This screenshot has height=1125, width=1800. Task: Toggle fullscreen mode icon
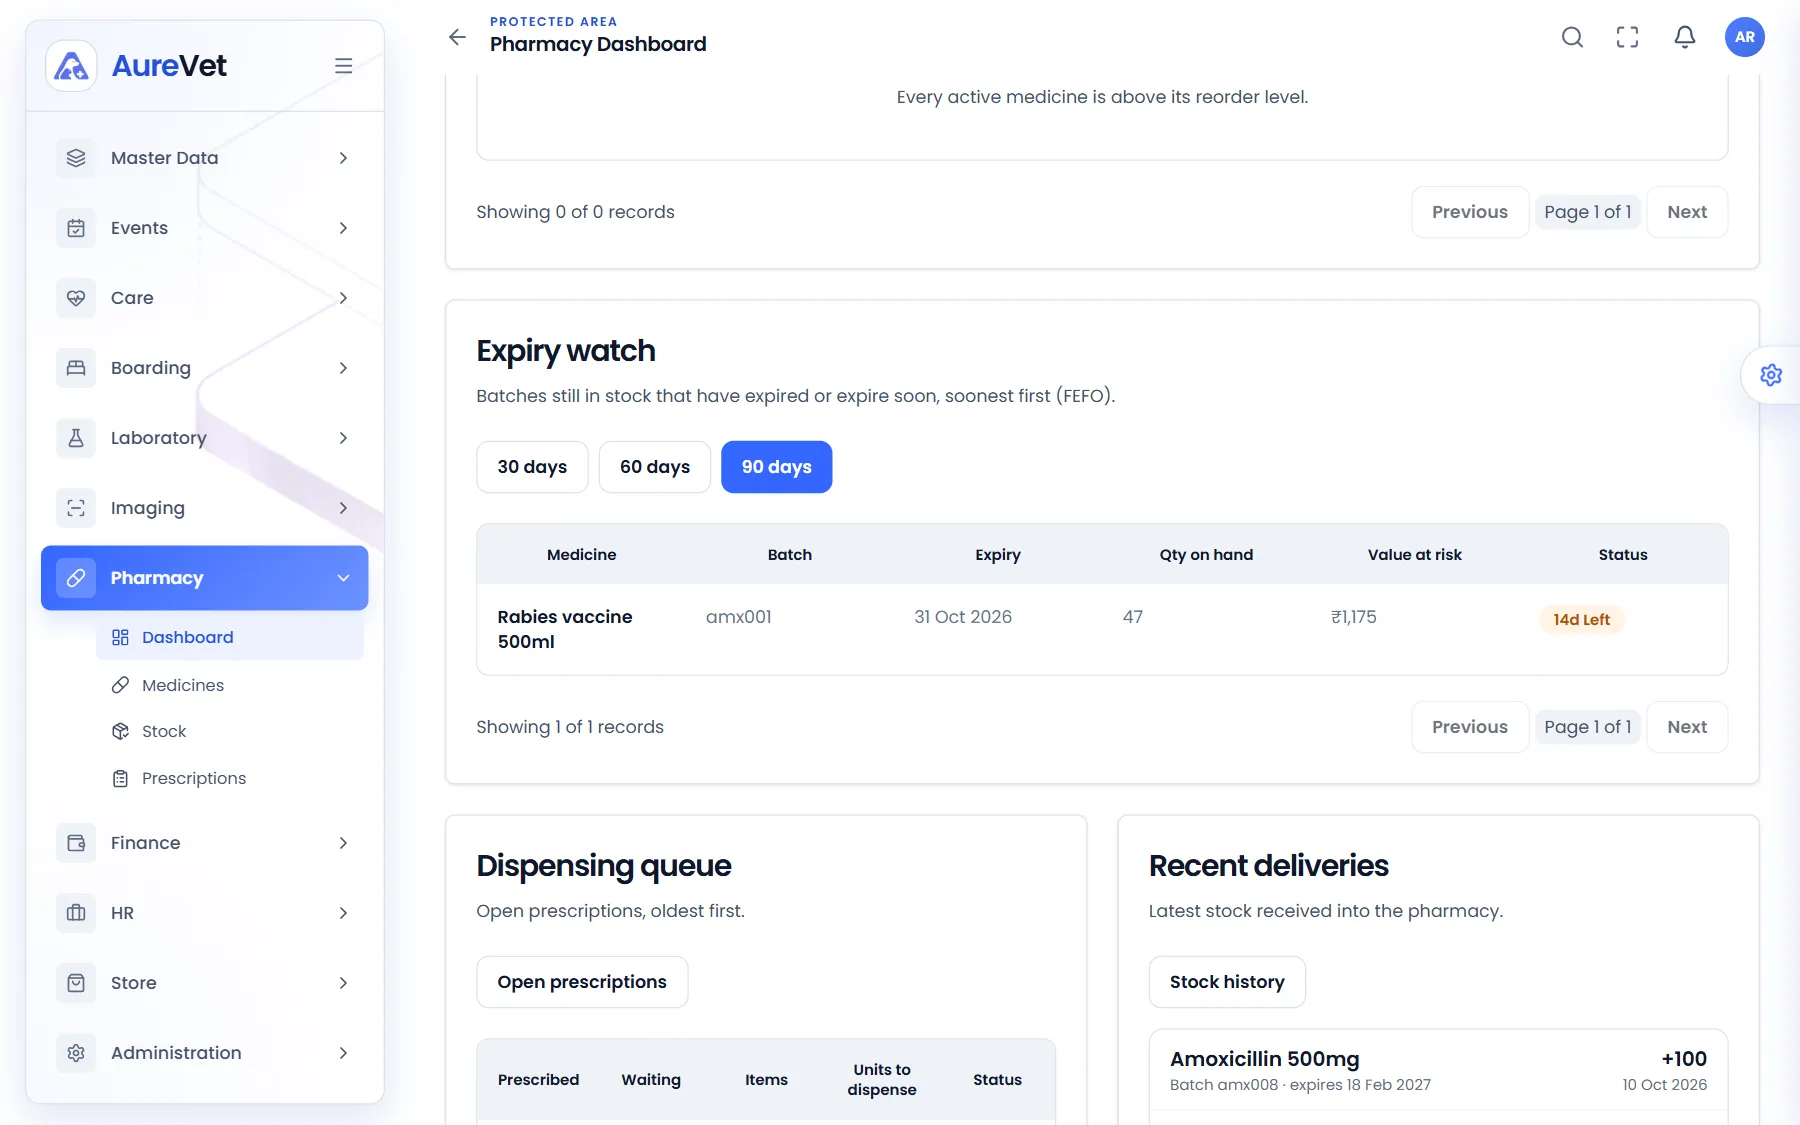point(1628,37)
